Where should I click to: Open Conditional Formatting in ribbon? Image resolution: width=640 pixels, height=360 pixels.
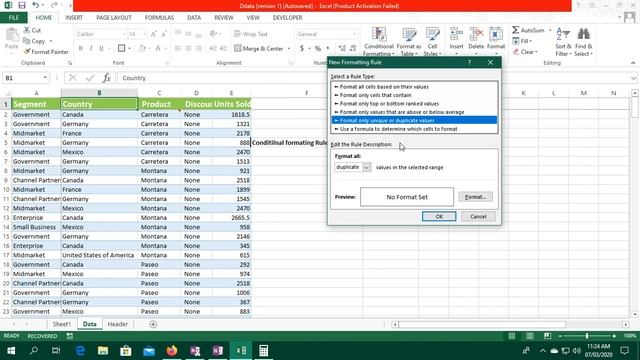coord(379,42)
